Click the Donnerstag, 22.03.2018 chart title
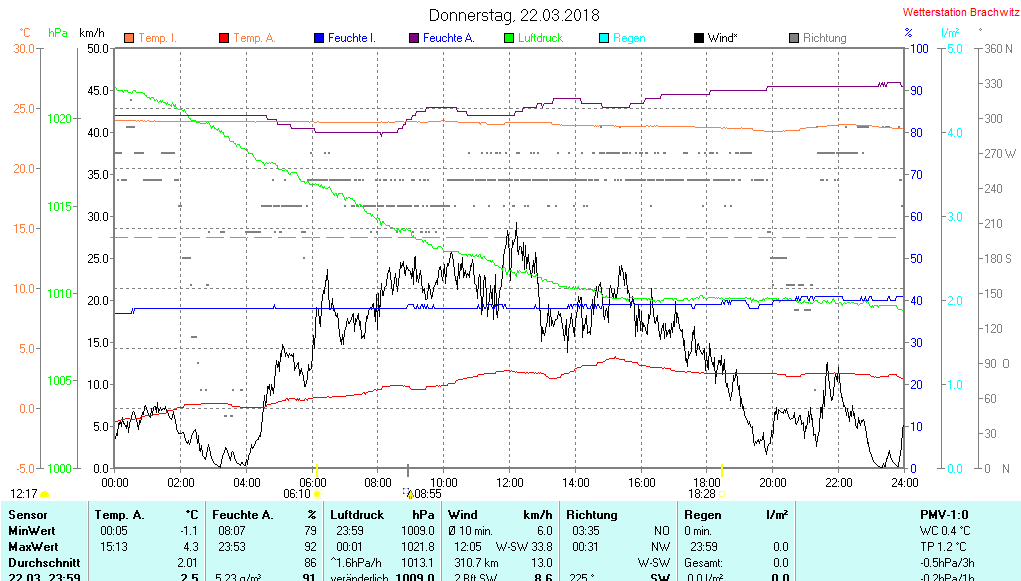Viewport: 1021px width, 581px height. [514, 15]
